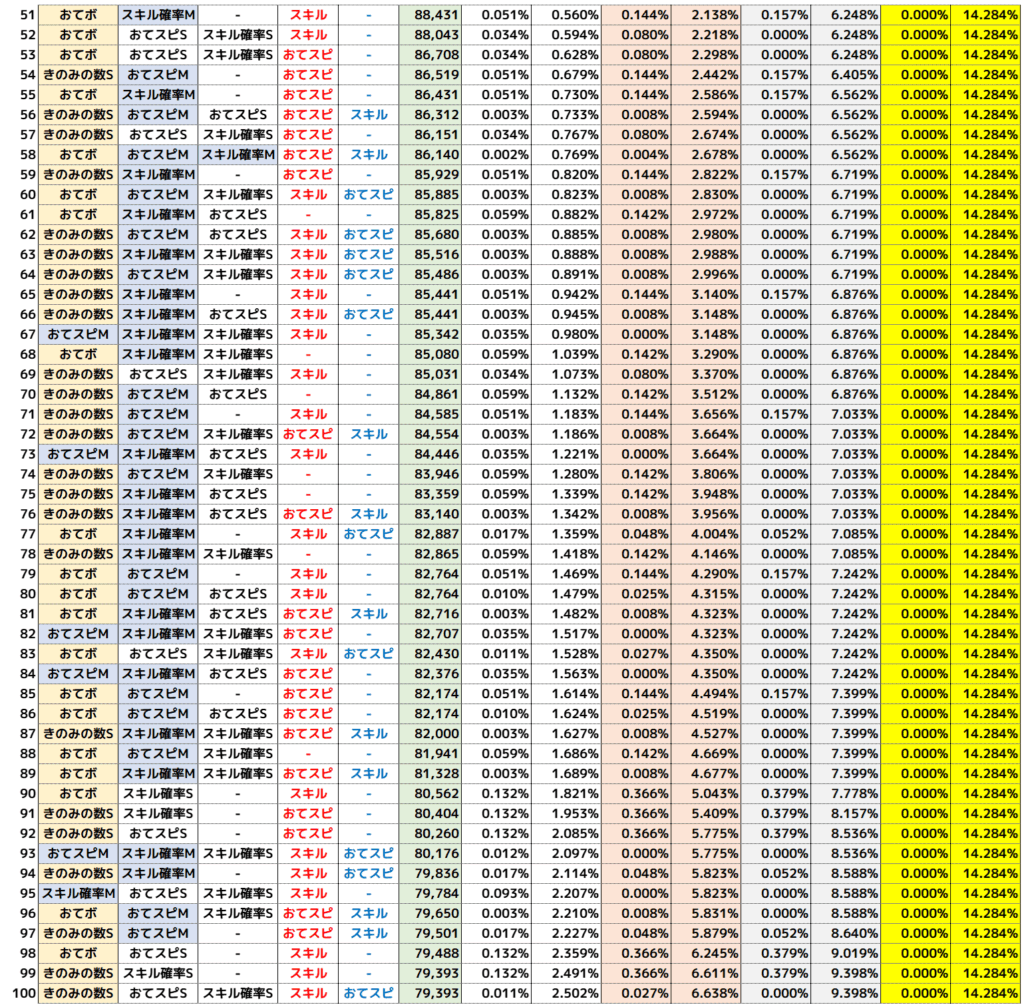Click the yellow 14.284% cell in row 51
This screenshot has width=1024, height=1007.
989,15
